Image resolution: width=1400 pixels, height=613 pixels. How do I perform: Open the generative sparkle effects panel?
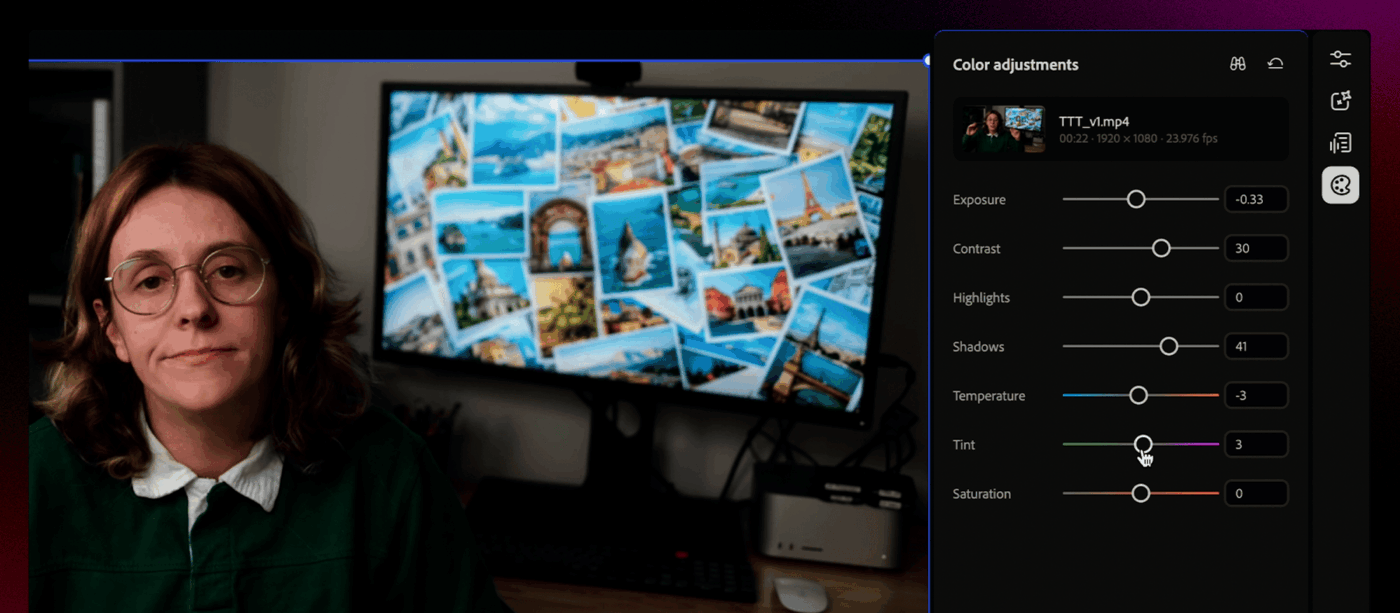click(1340, 101)
